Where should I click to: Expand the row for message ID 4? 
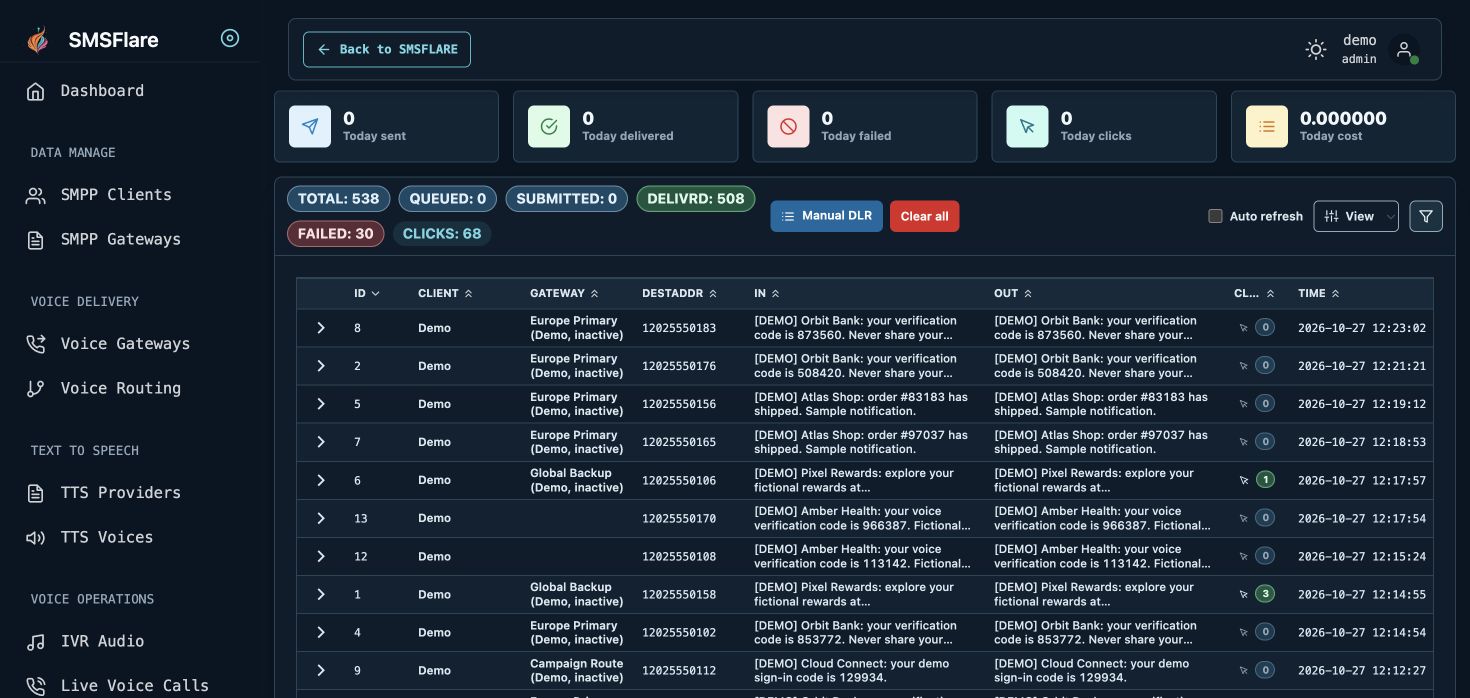(321, 632)
